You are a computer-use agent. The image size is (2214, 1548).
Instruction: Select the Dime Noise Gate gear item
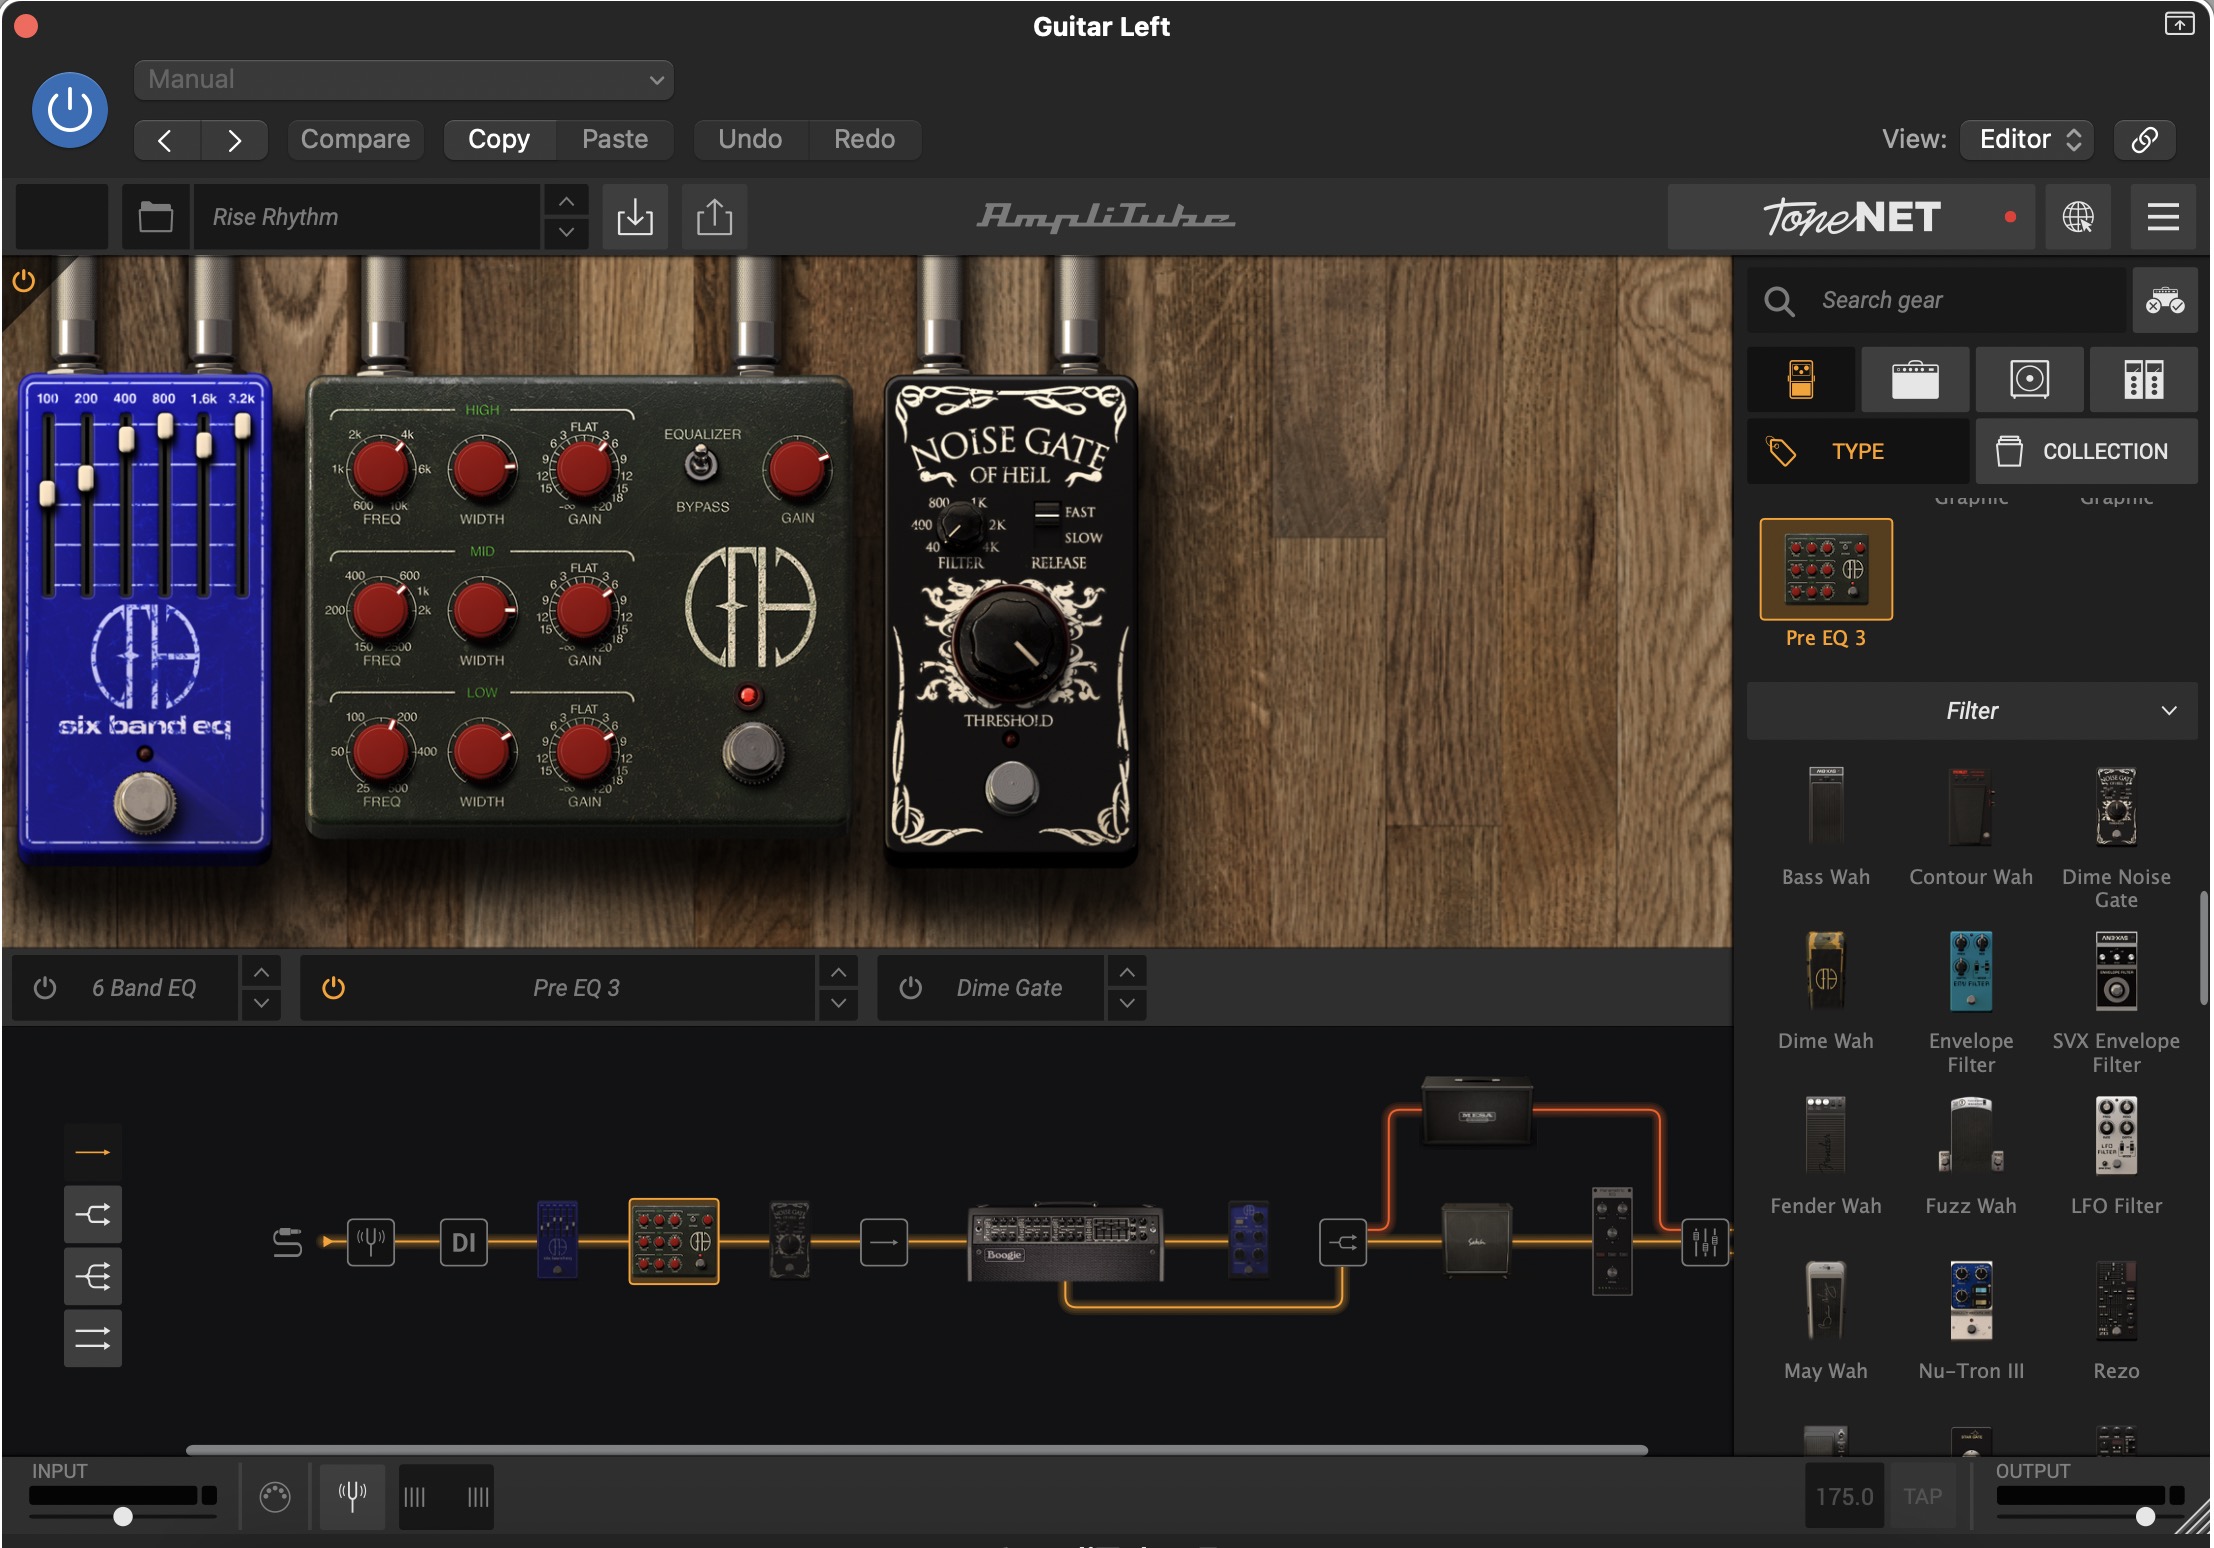[2116, 836]
